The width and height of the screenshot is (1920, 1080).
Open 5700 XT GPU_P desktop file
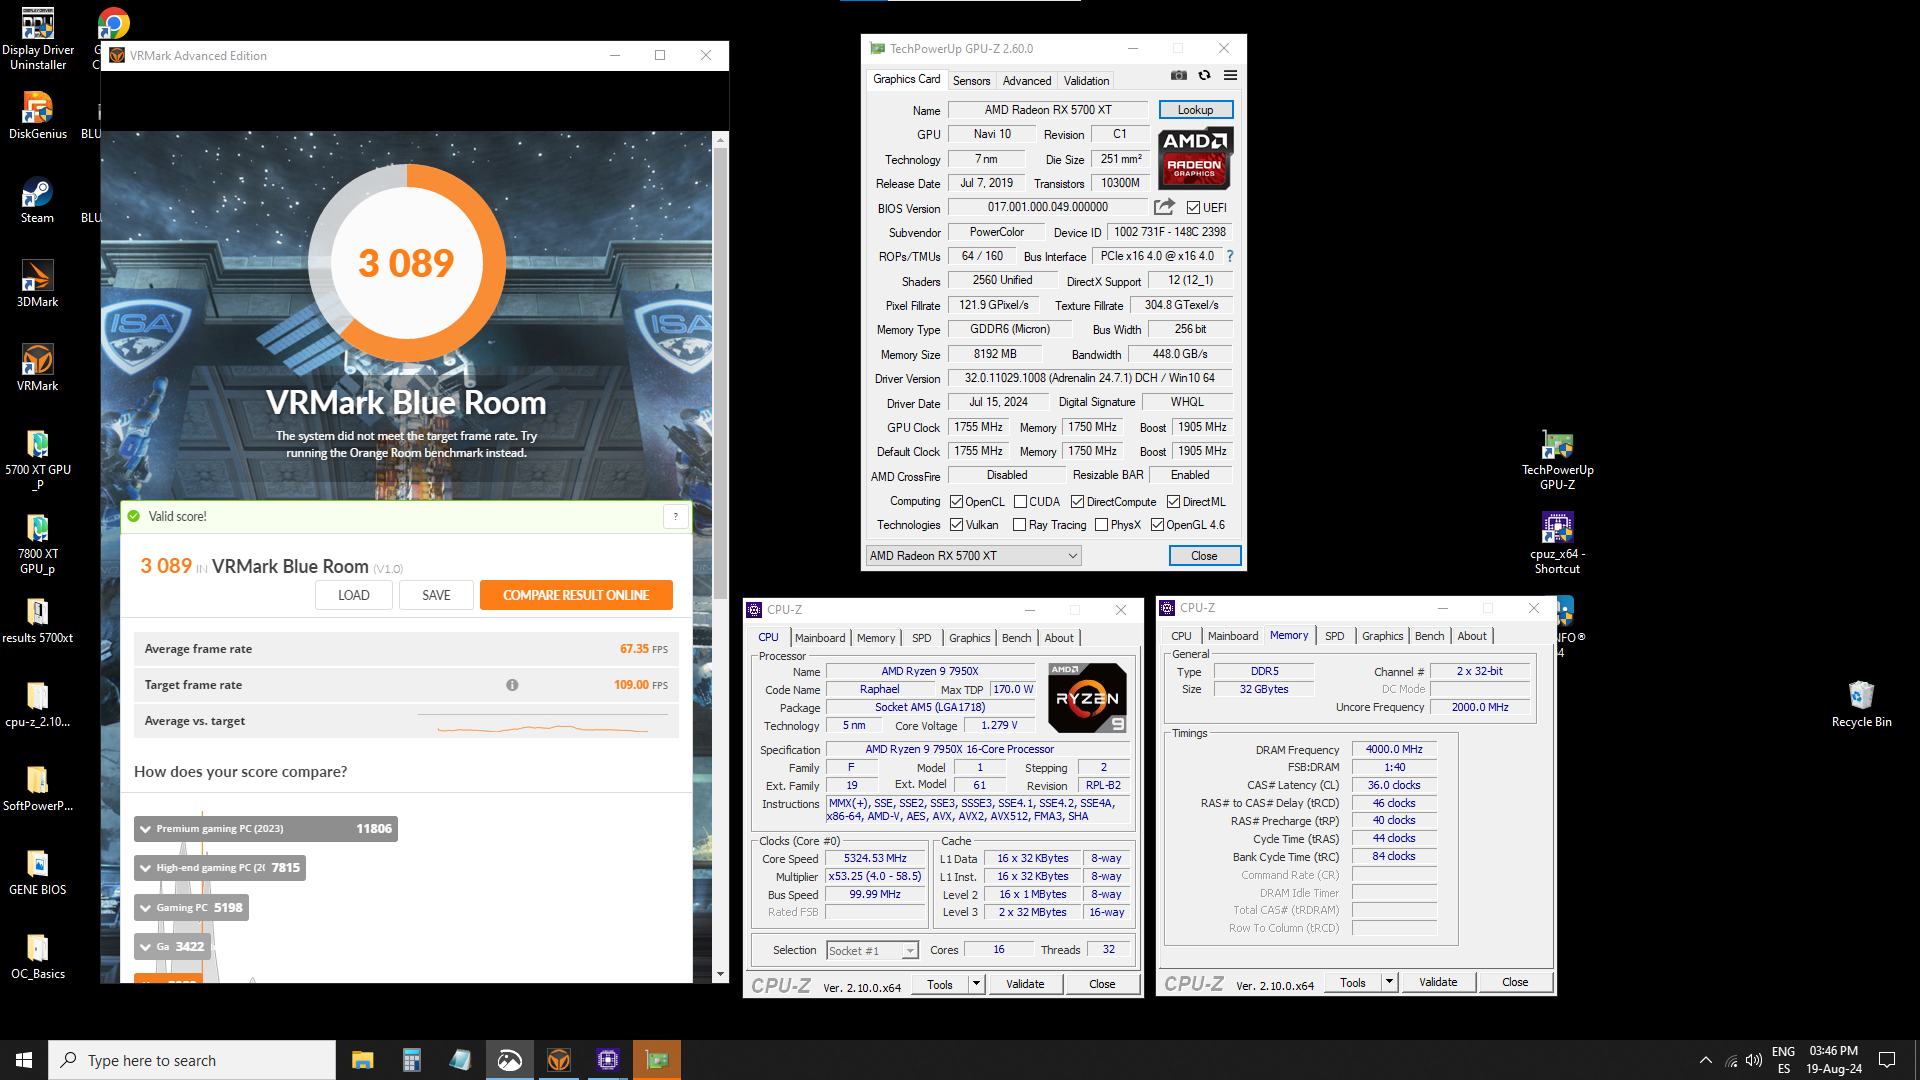[x=38, y=459]
